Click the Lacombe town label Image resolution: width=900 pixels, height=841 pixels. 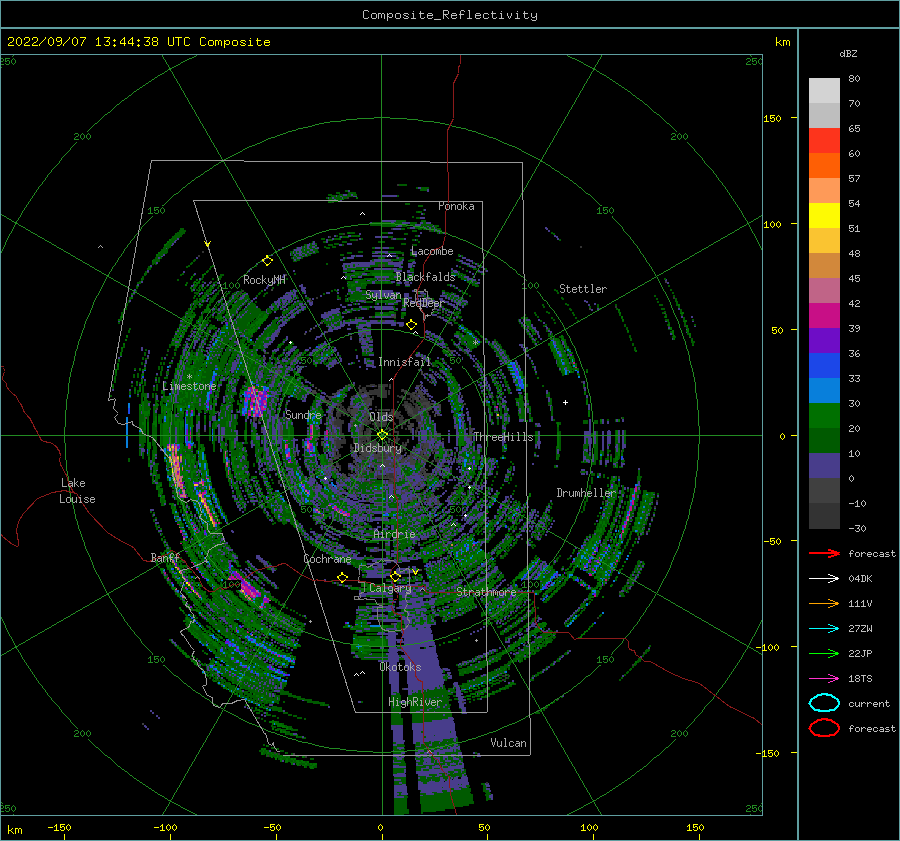point(432,251)
